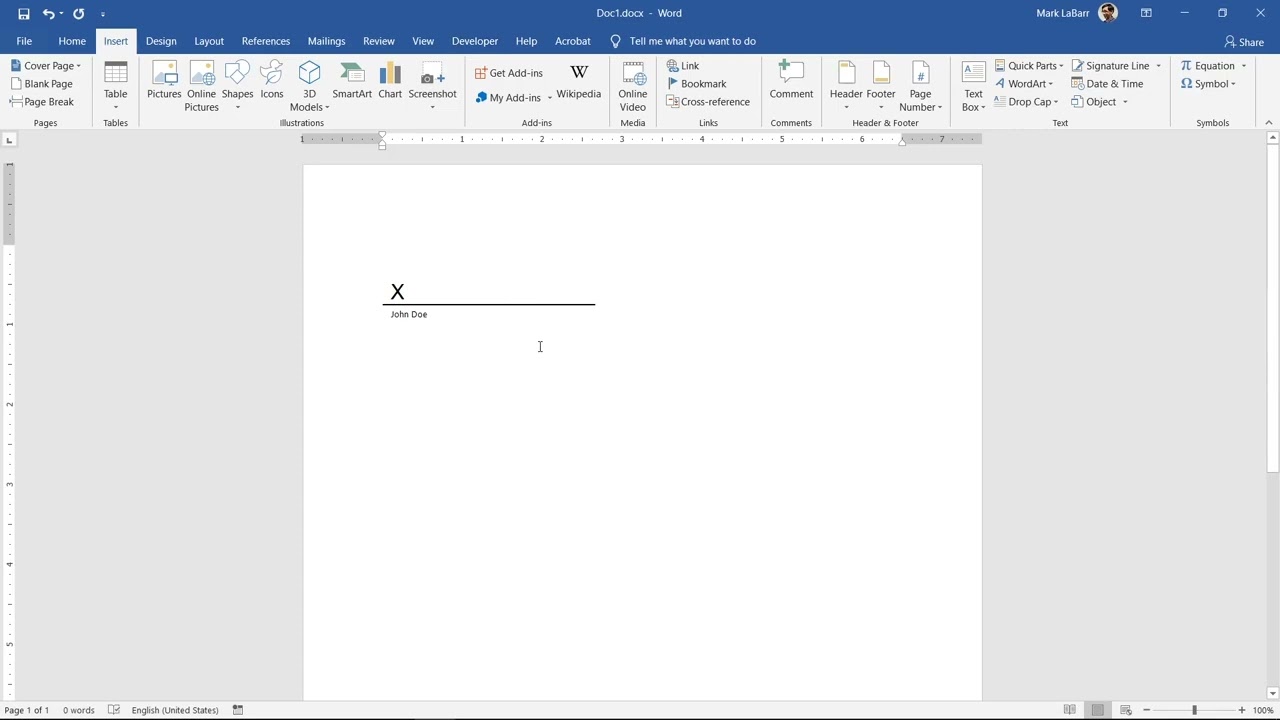Open Signature Line dropdown arrow
Viewport: 1280px width, 720px height.
[x=1159, y=66]
